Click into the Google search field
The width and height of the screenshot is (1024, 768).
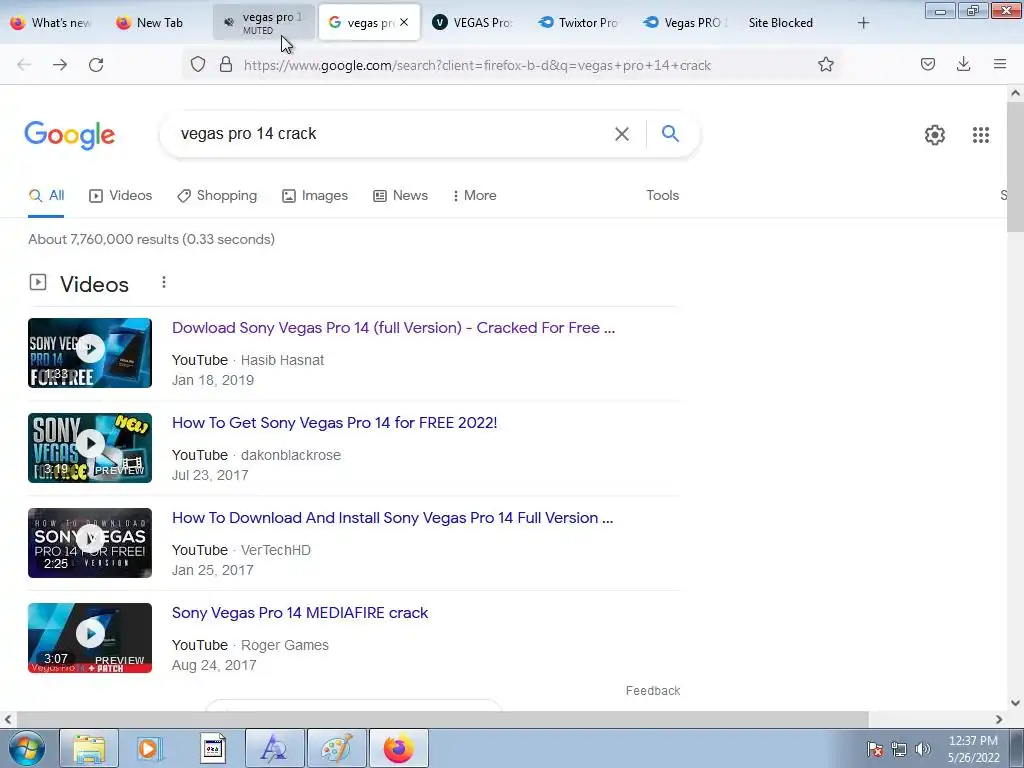392,134
